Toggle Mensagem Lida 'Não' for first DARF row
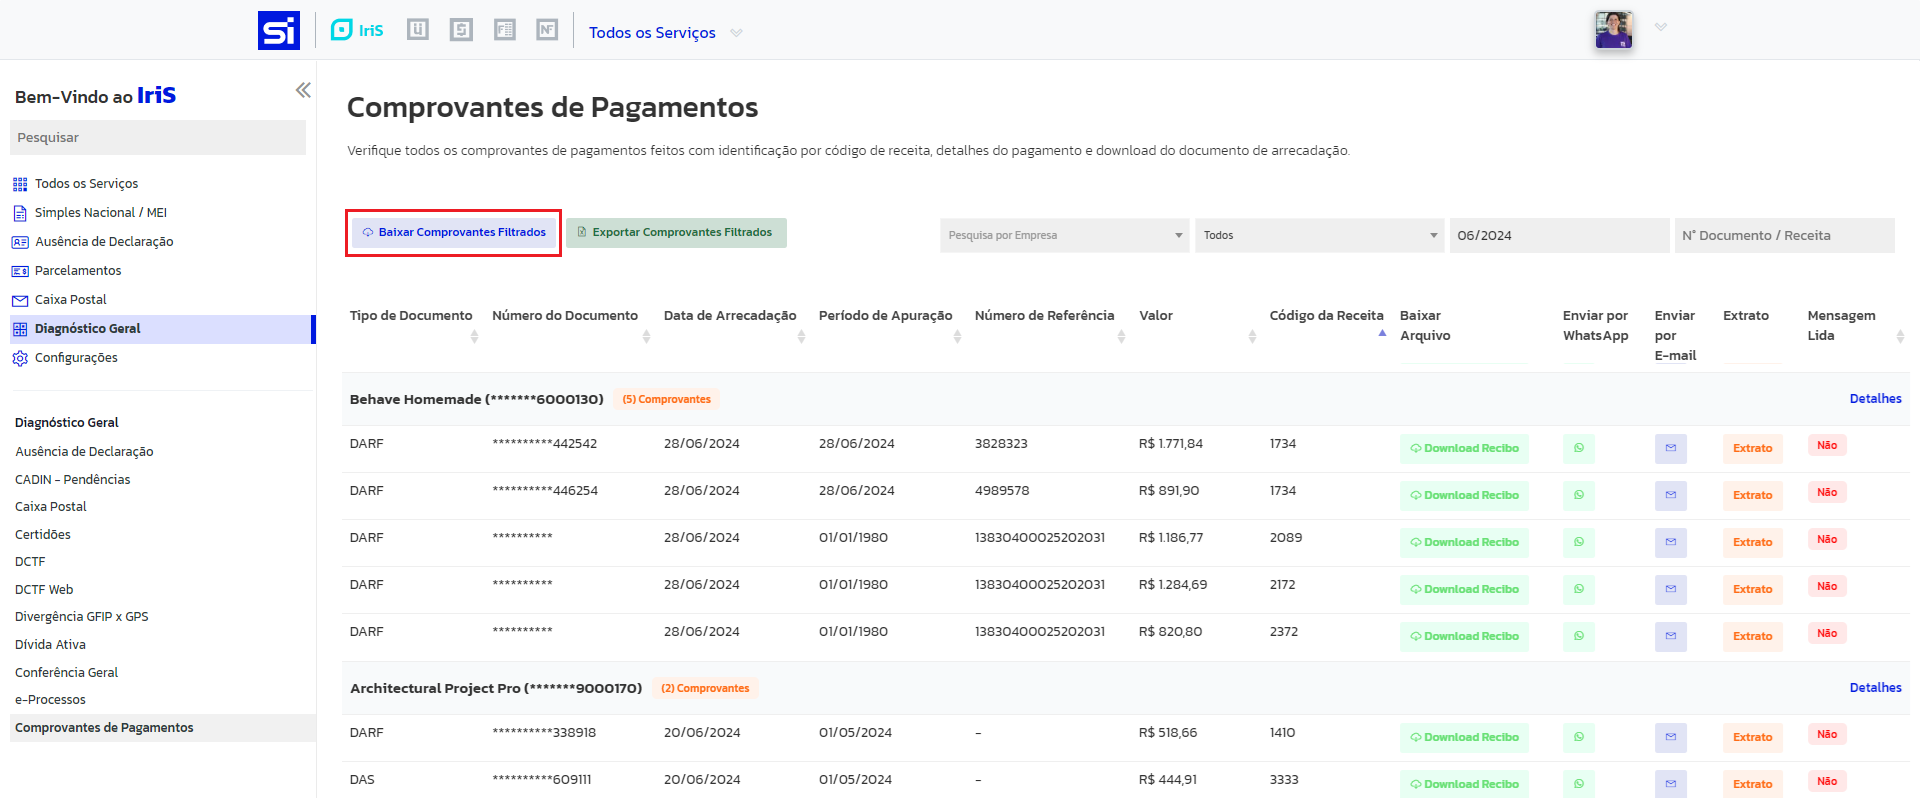Viewport: 1930px width, 798px height. [1826, 446]
